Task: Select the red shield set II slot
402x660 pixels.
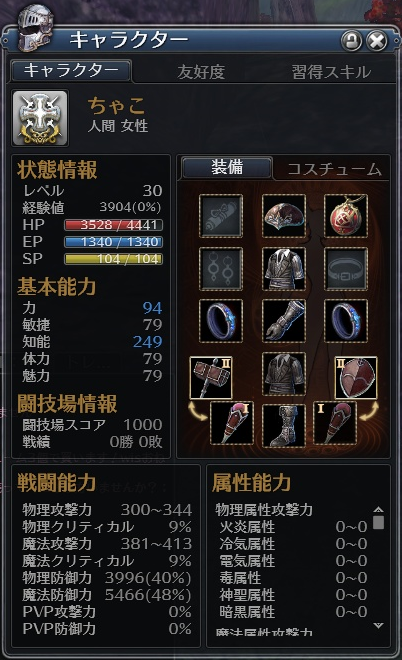Action: point(356,378)
